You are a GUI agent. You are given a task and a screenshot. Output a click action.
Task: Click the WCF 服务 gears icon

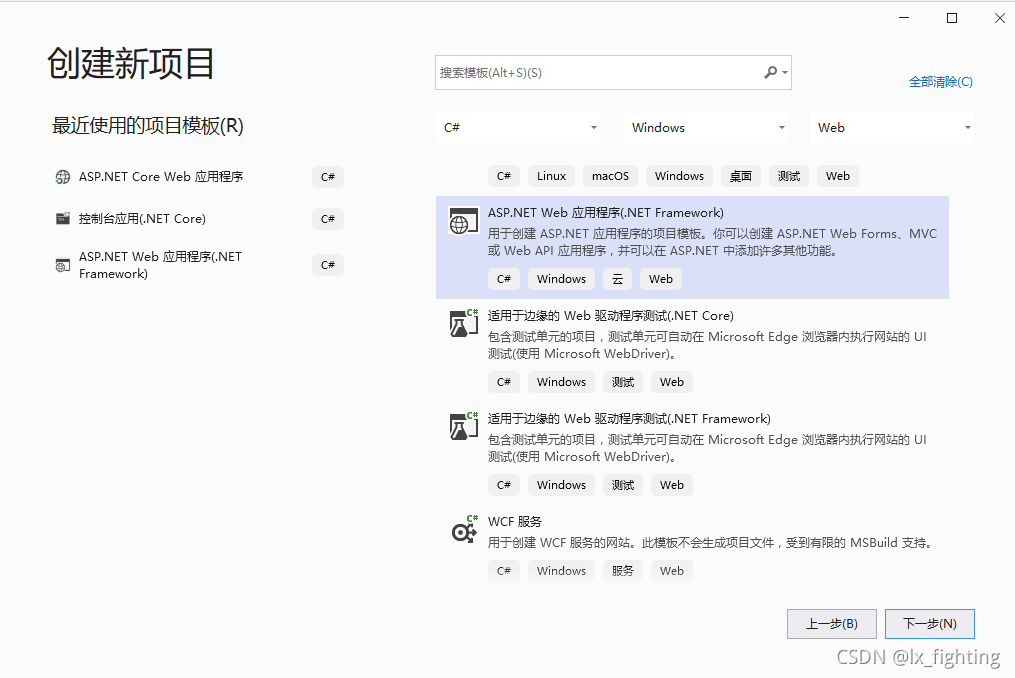[x=463, y=530]
